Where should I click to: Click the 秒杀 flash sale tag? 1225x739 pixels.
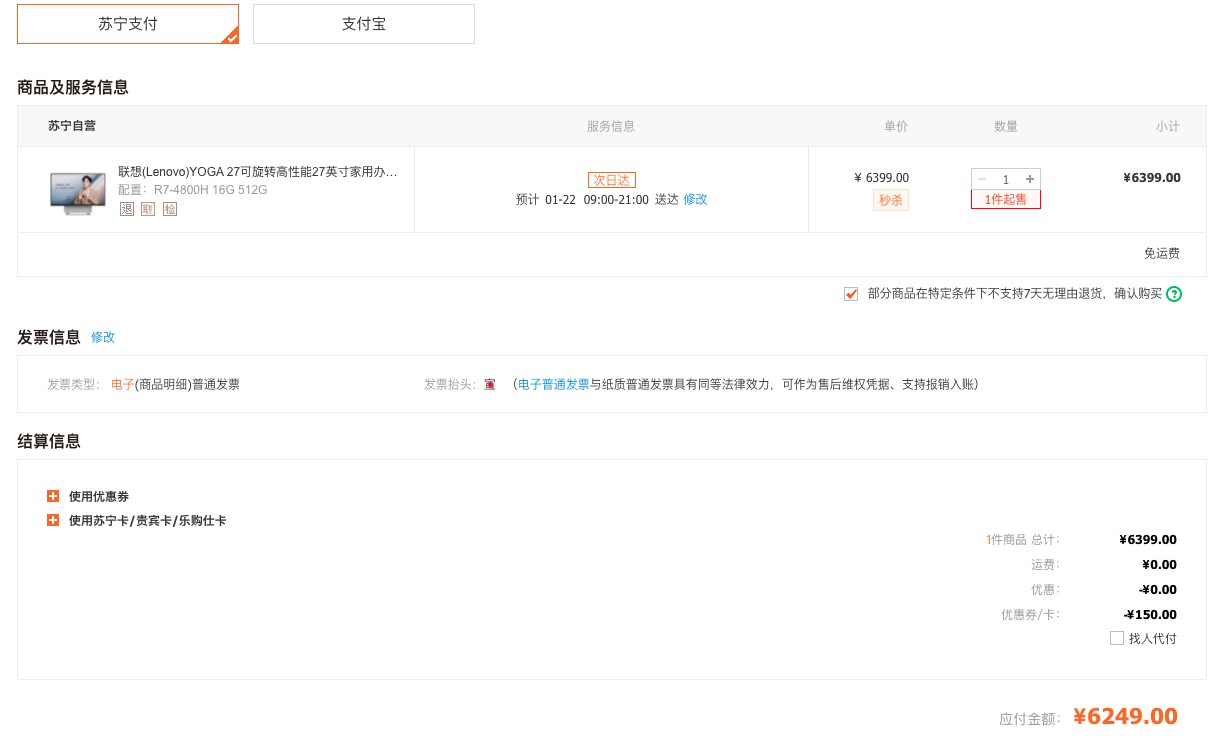click(891, 200)
